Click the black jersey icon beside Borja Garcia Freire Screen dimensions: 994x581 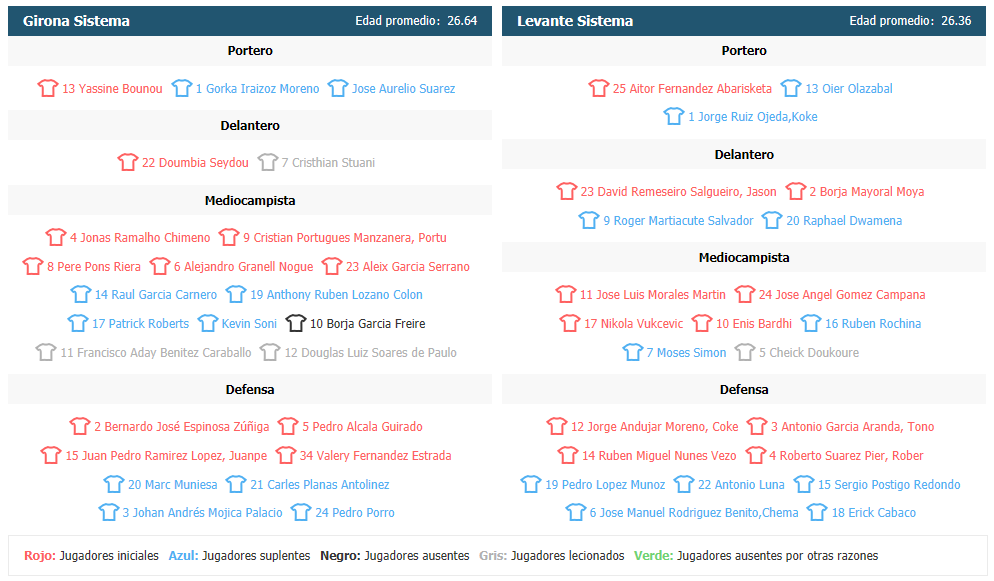295,323
